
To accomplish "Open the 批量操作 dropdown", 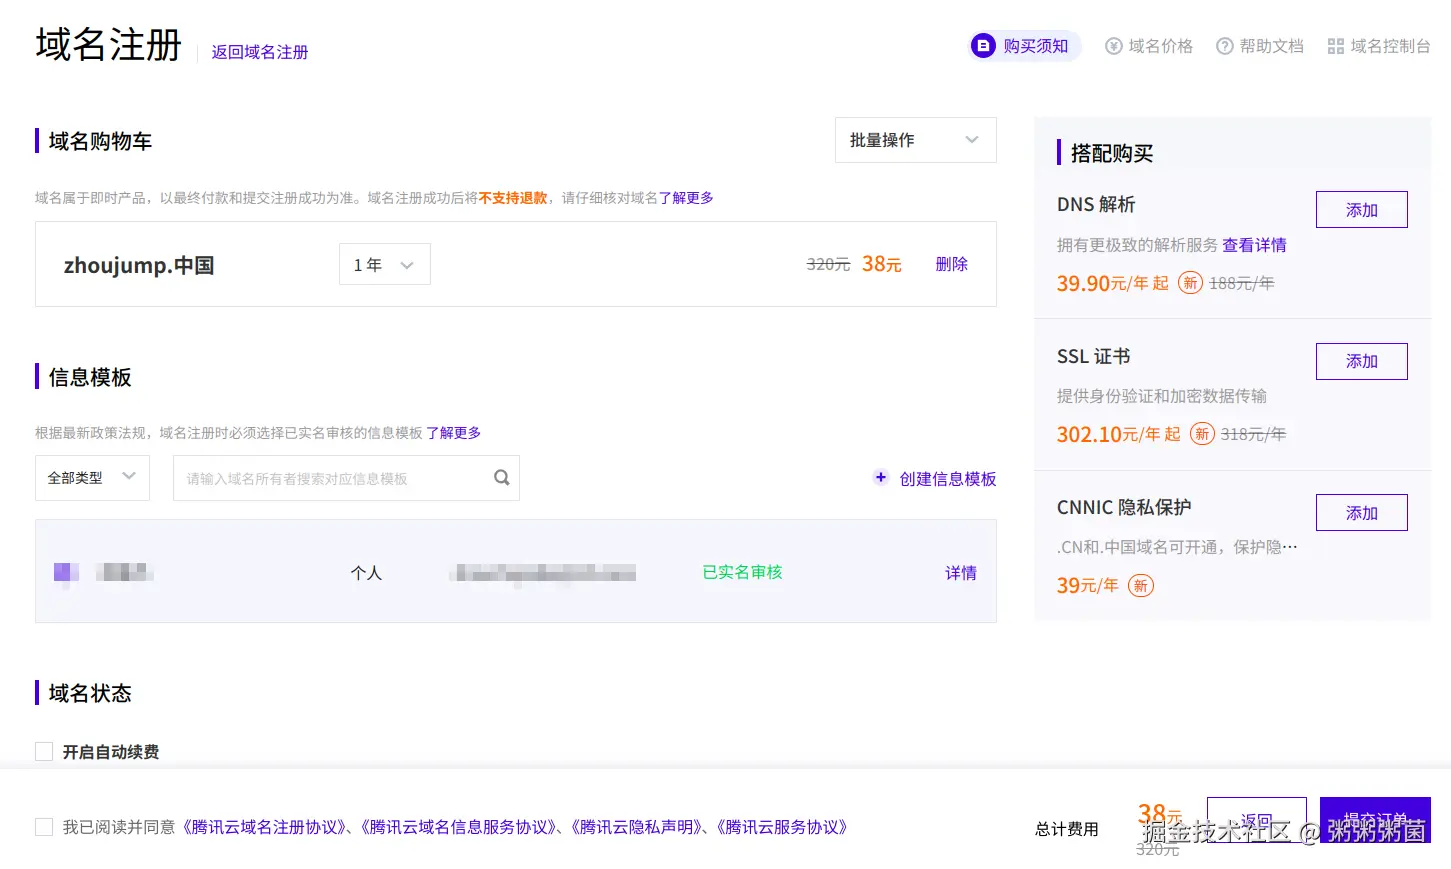I will click(x=915, y=140).
